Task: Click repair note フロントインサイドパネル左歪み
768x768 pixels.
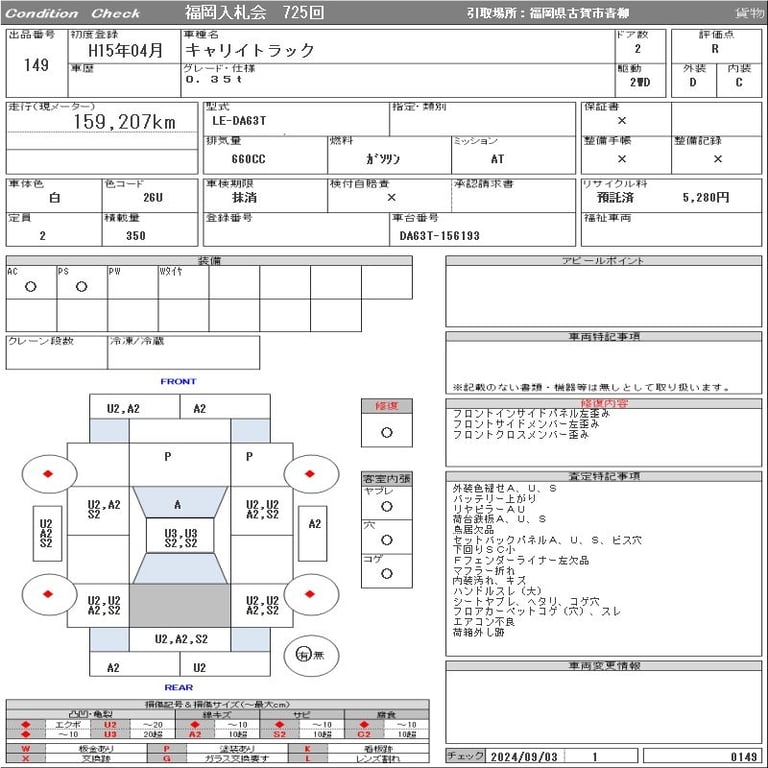Action: pyautogui.click(x=531, y=413)
